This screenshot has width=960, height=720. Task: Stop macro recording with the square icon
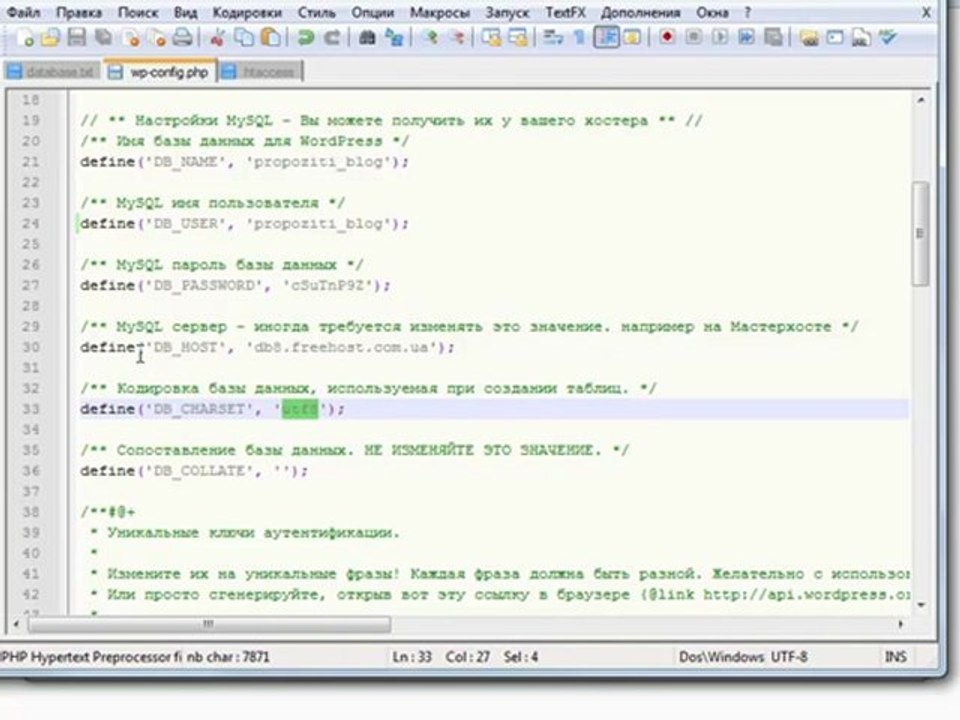694,38
